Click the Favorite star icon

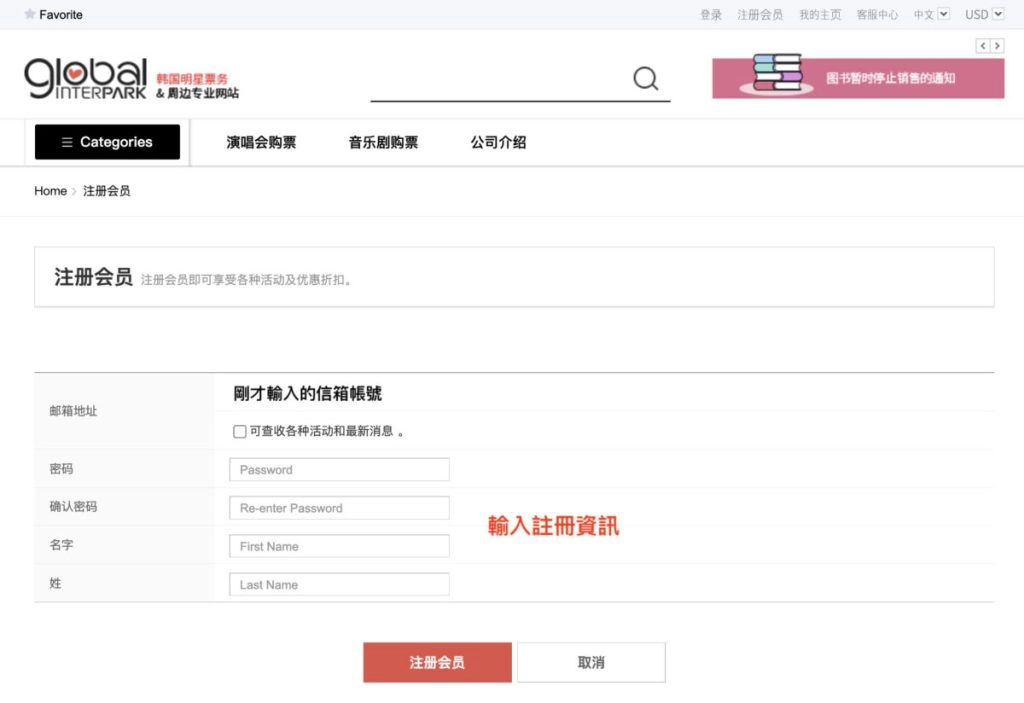point(29,15)
